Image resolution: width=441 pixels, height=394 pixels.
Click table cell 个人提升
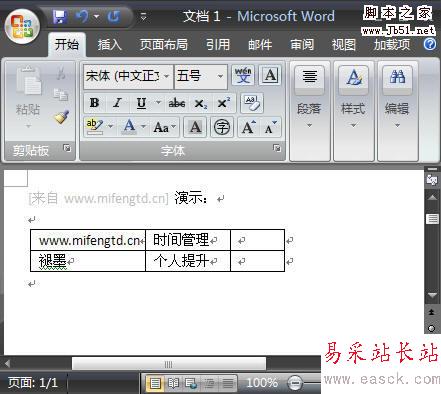click(x=188, y=261)
